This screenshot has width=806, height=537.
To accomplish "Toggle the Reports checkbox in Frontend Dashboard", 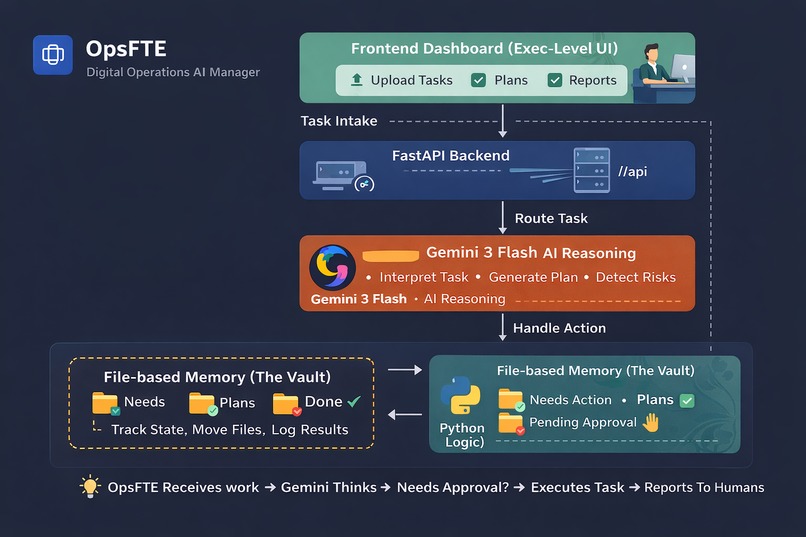I will (x=555, y=80).
